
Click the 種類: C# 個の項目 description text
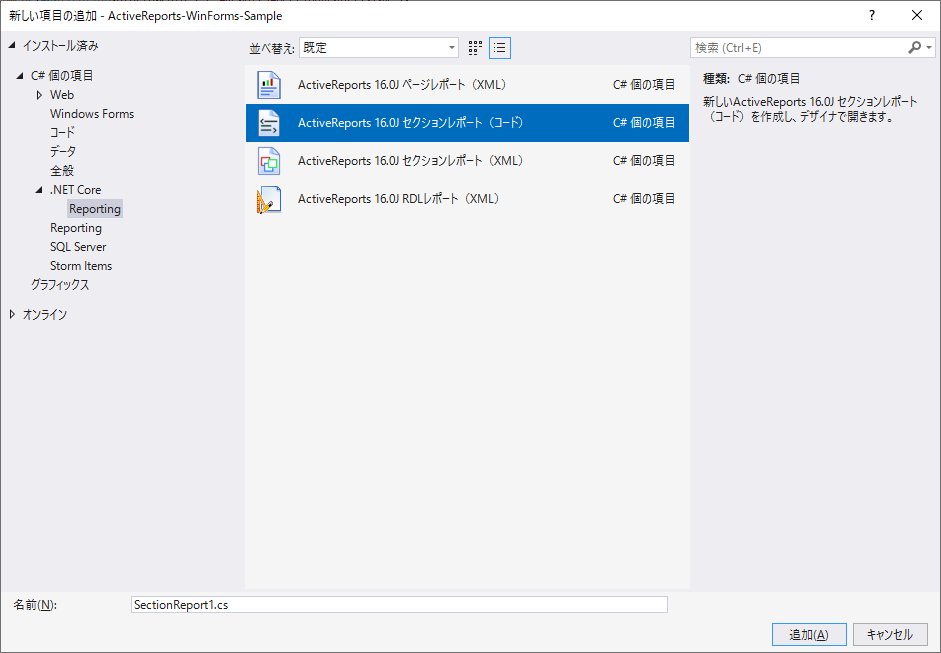point(751,79)
